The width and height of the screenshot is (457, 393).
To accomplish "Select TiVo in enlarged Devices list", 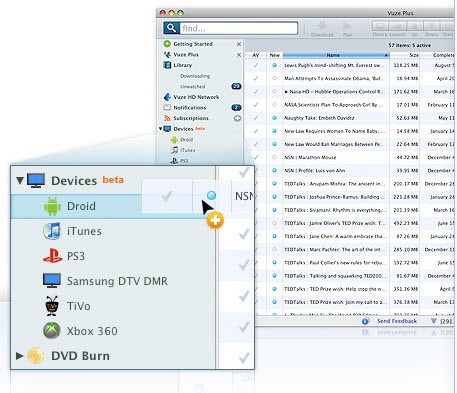I will click(79, 306).
